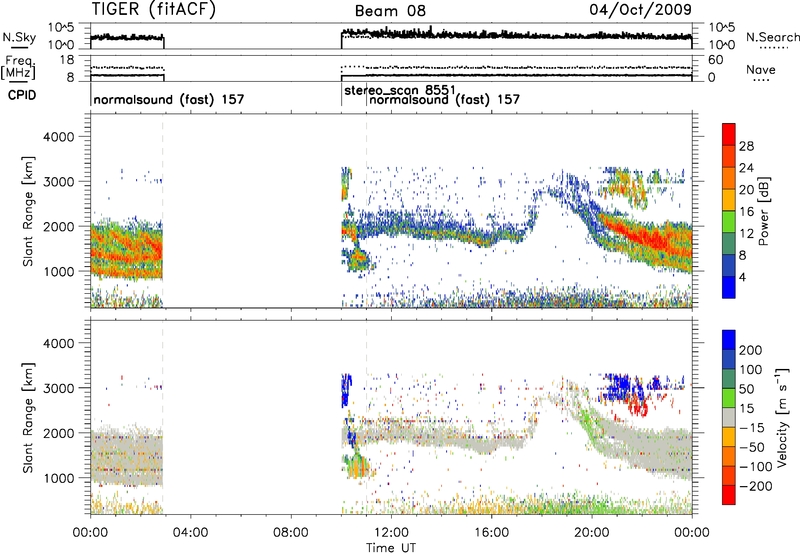This screenshot has height=554, width=800.
Task: Click the 20:00 time tick label
Action: pyautogui.click(x=591, y=533)
